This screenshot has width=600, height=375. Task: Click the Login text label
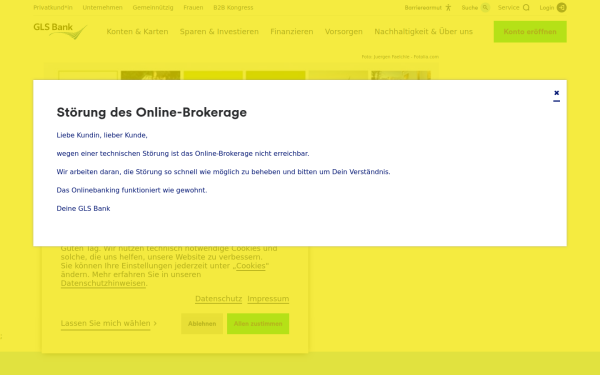tap(546, 8)
